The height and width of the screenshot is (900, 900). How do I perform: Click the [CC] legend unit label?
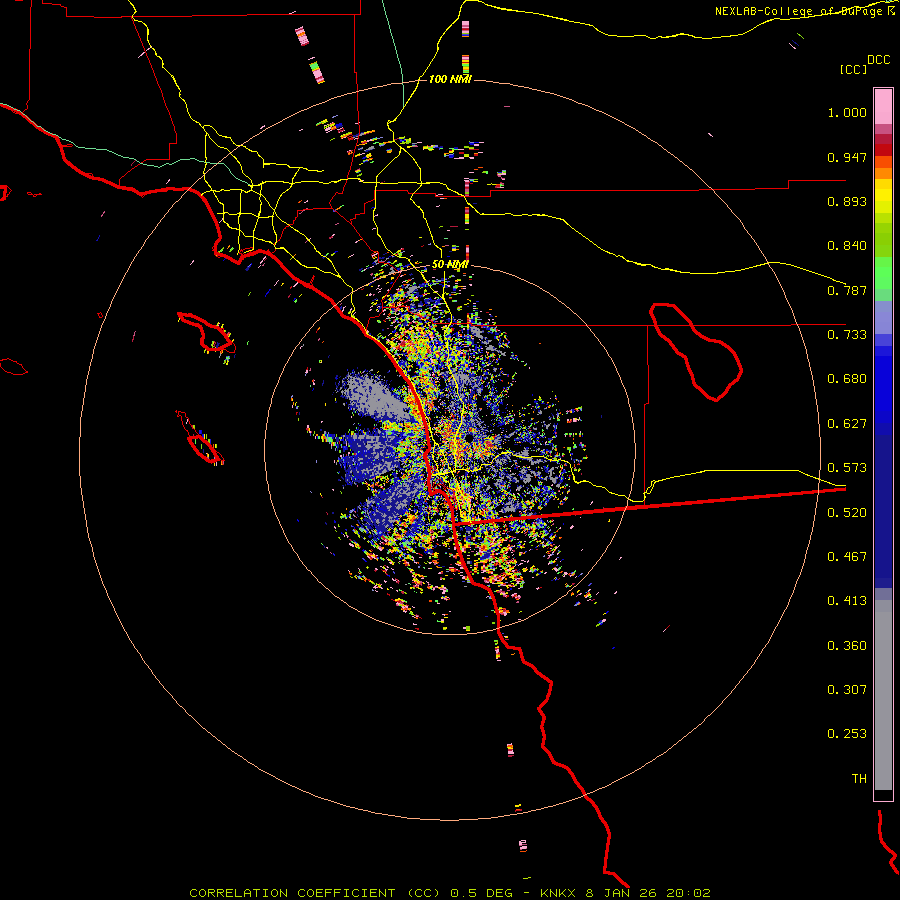(x=853, y=69)
